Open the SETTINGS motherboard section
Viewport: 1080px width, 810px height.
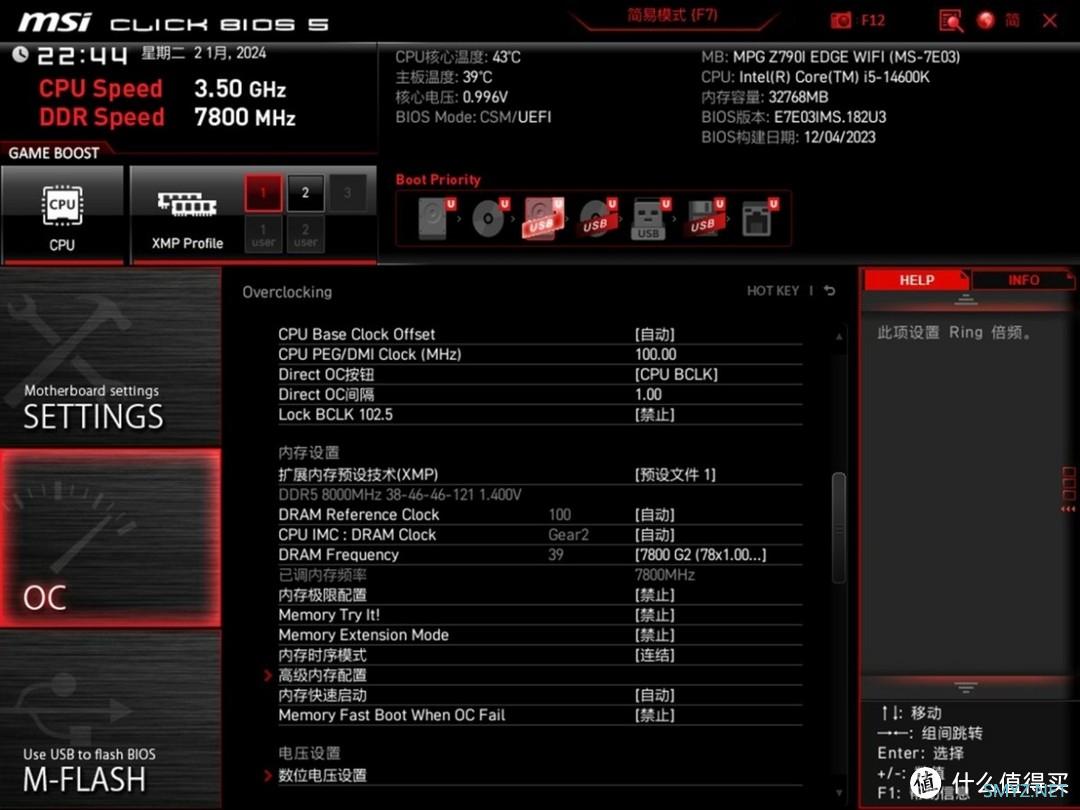(110, 357)
